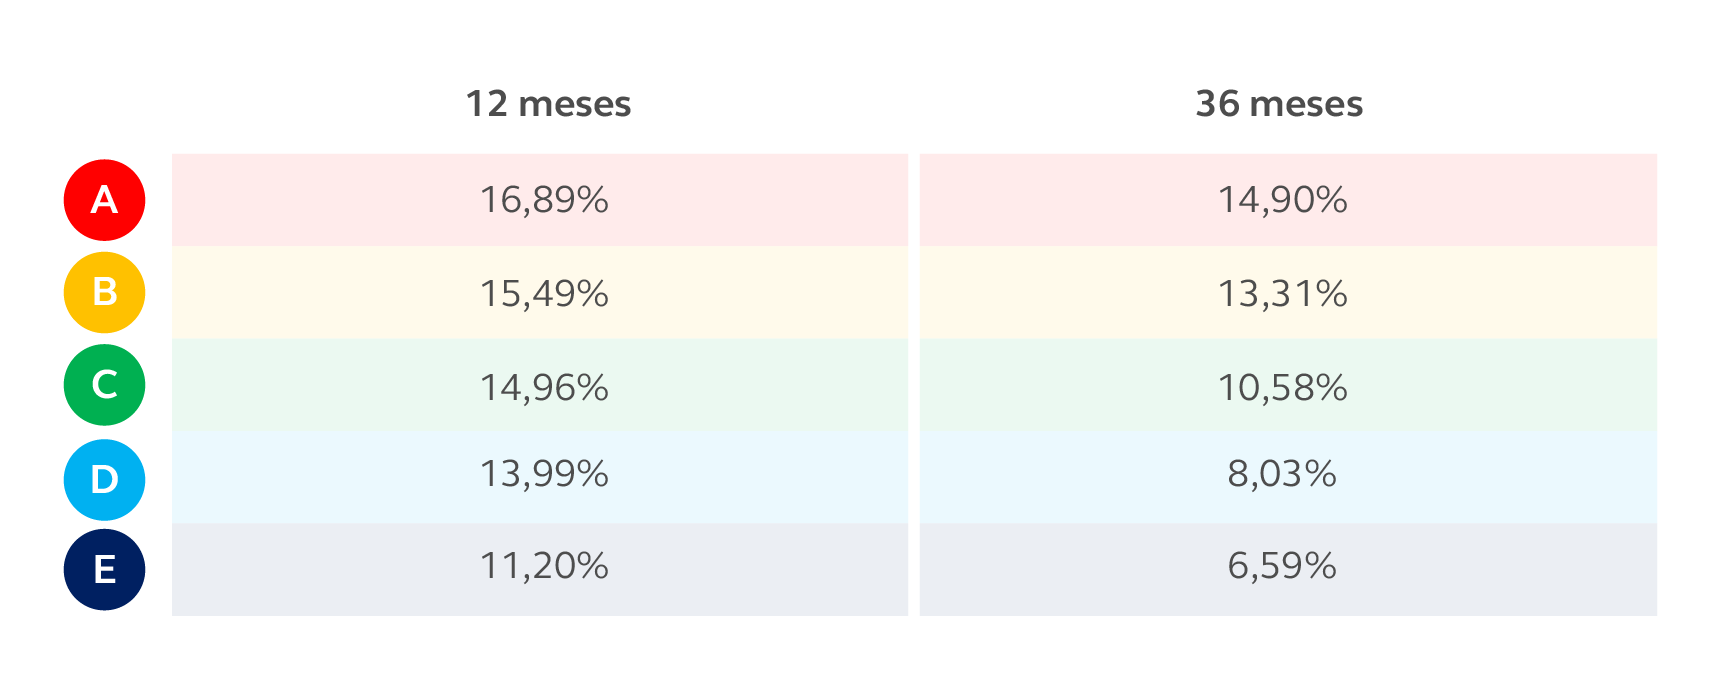Click the green circle C icon
Image resolution: width=1727 pixels, height=686 pixels.
(105, 385)
